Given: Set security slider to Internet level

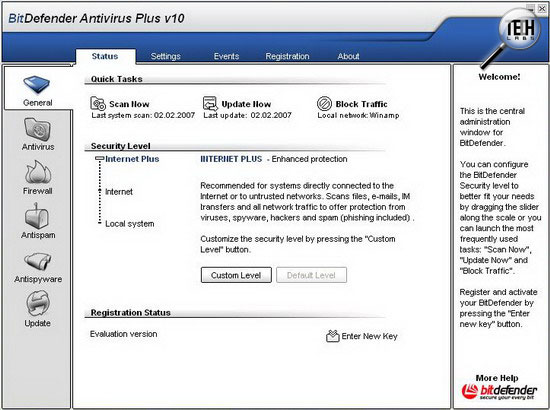Looking at the screenshot, I should coord(100,191).
